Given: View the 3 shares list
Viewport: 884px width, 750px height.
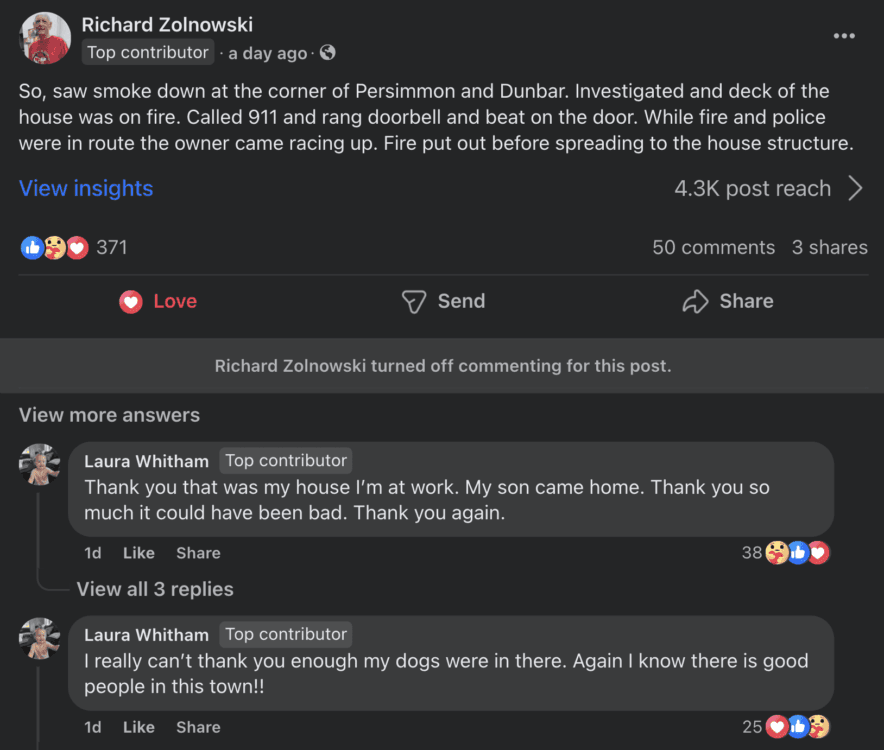Looking at the screenshot, I should coord(829,248).
